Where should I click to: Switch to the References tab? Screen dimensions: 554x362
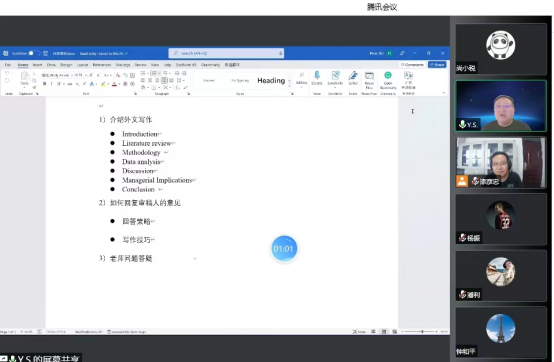pyautogui.click(x=102, y=65)
